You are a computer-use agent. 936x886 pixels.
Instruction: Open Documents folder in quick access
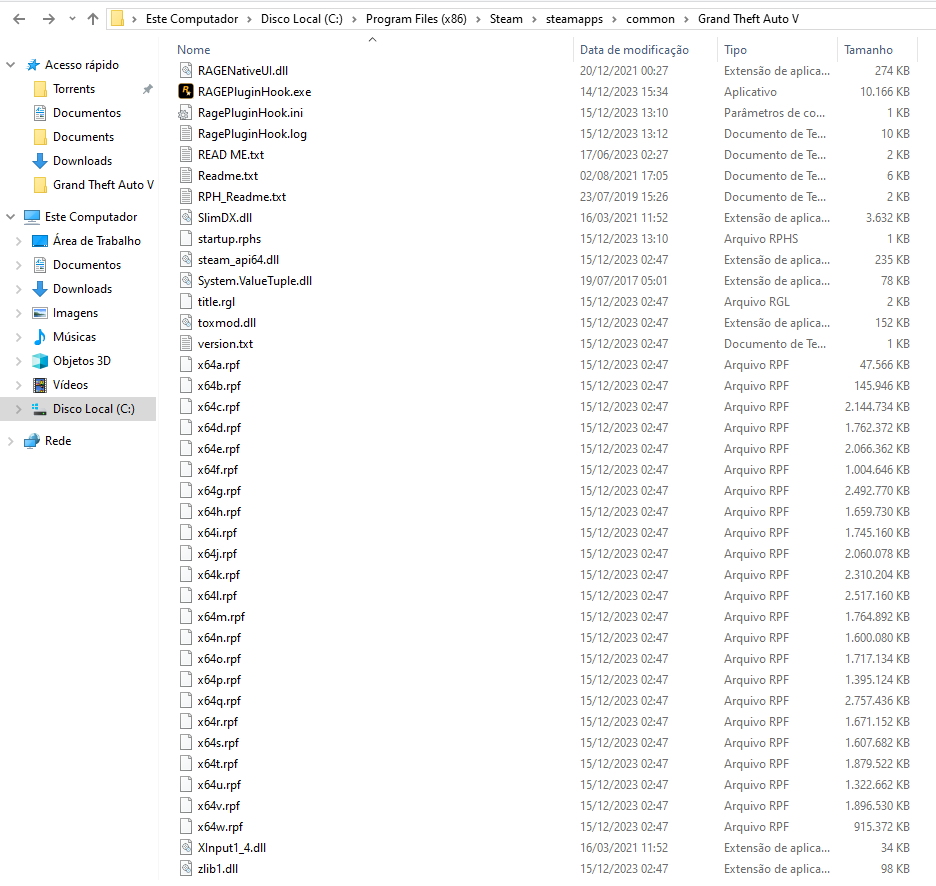pyautogui.click(x=83, y=137)
